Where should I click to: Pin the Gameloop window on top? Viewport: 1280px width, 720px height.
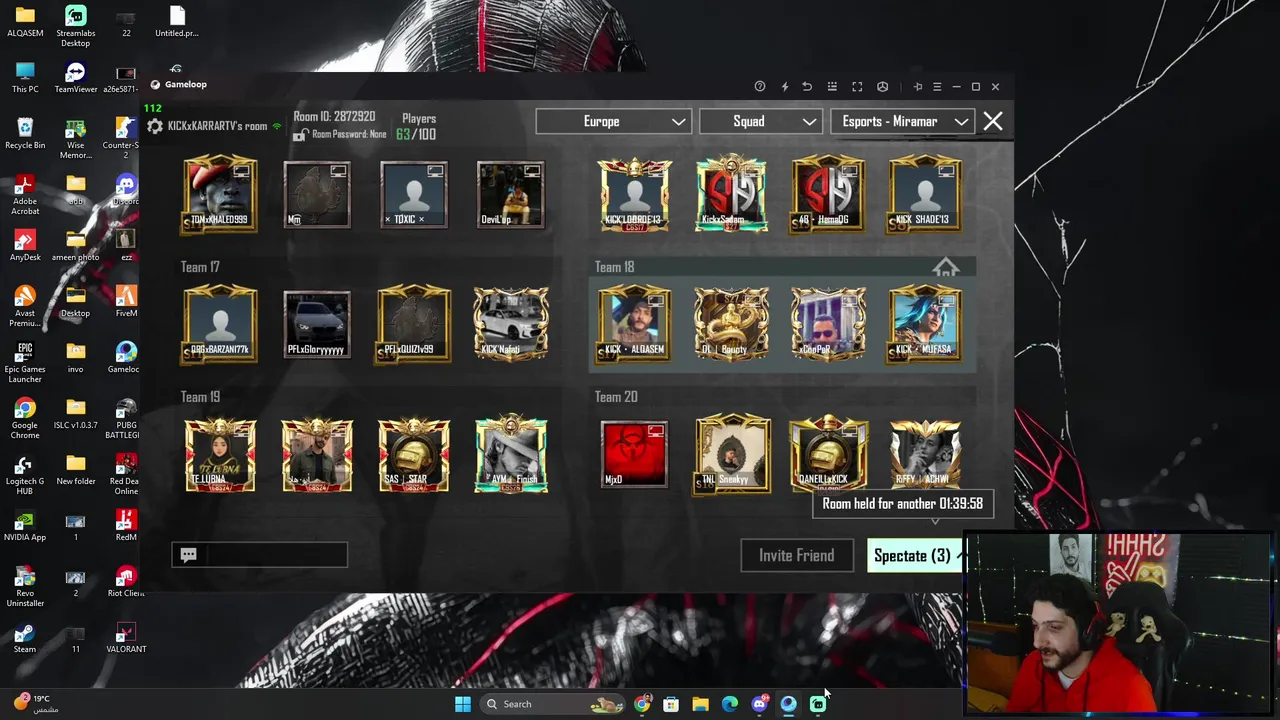pos(918,87)
